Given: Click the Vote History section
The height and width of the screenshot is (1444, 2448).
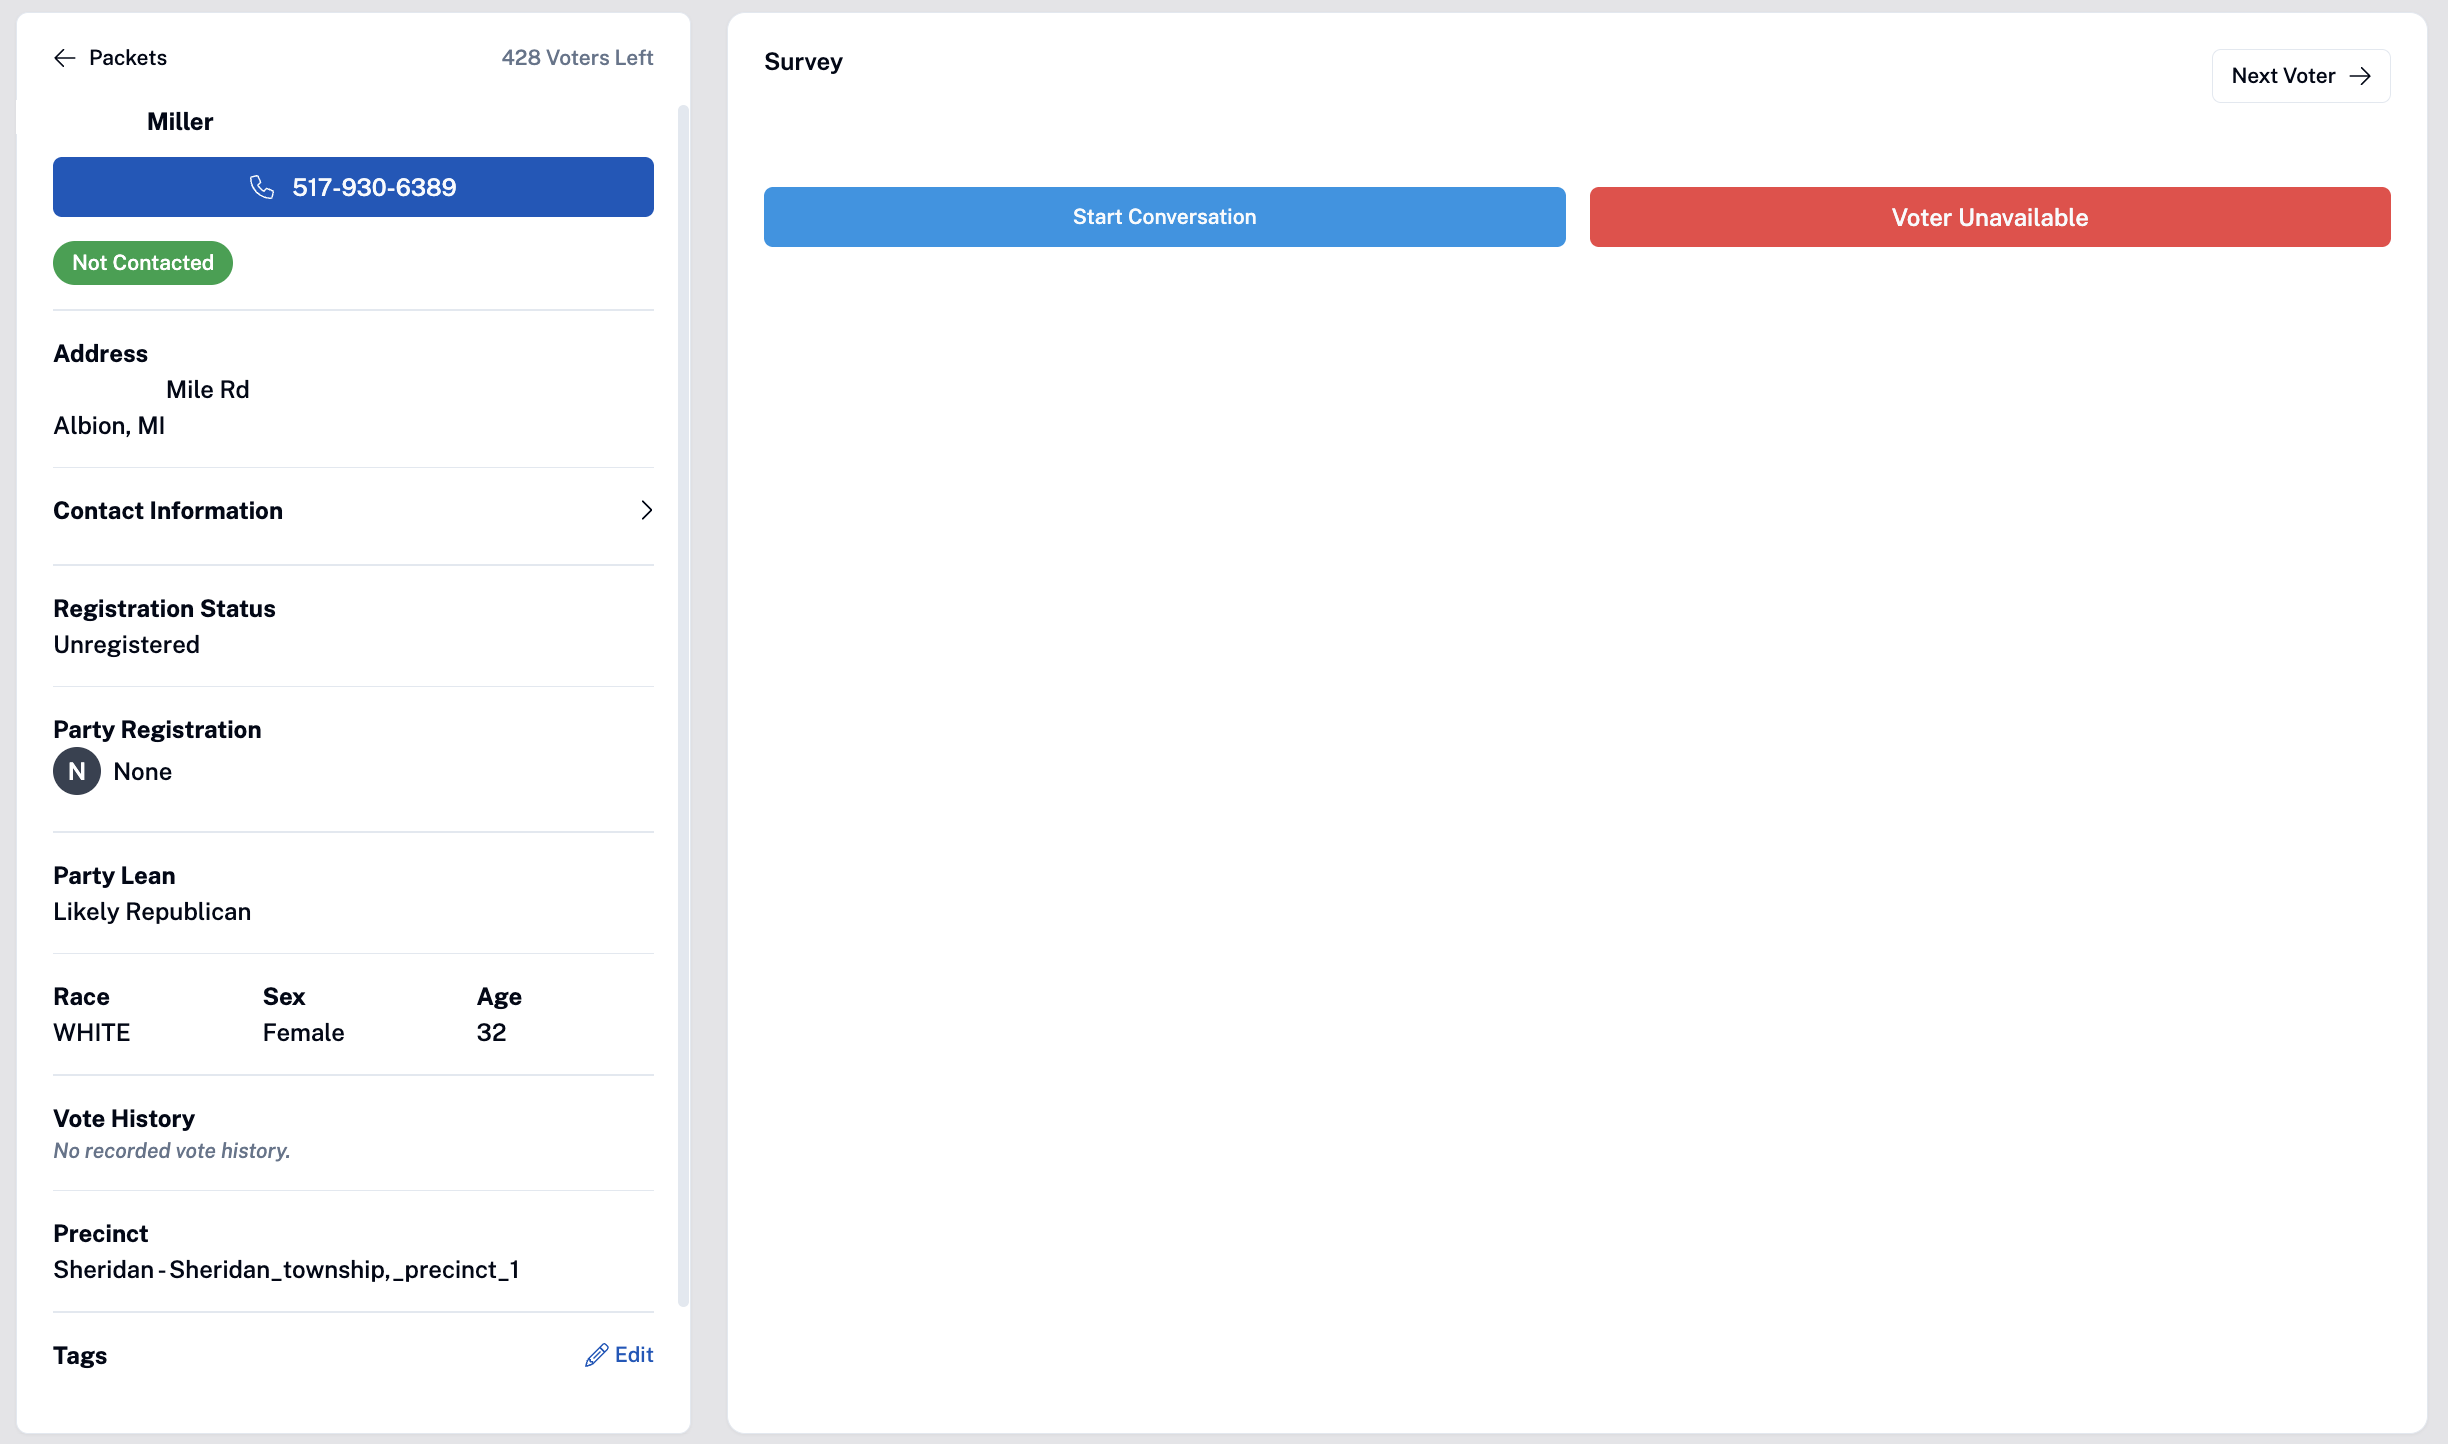Looking at the screenshot, I should (353, 1133).
